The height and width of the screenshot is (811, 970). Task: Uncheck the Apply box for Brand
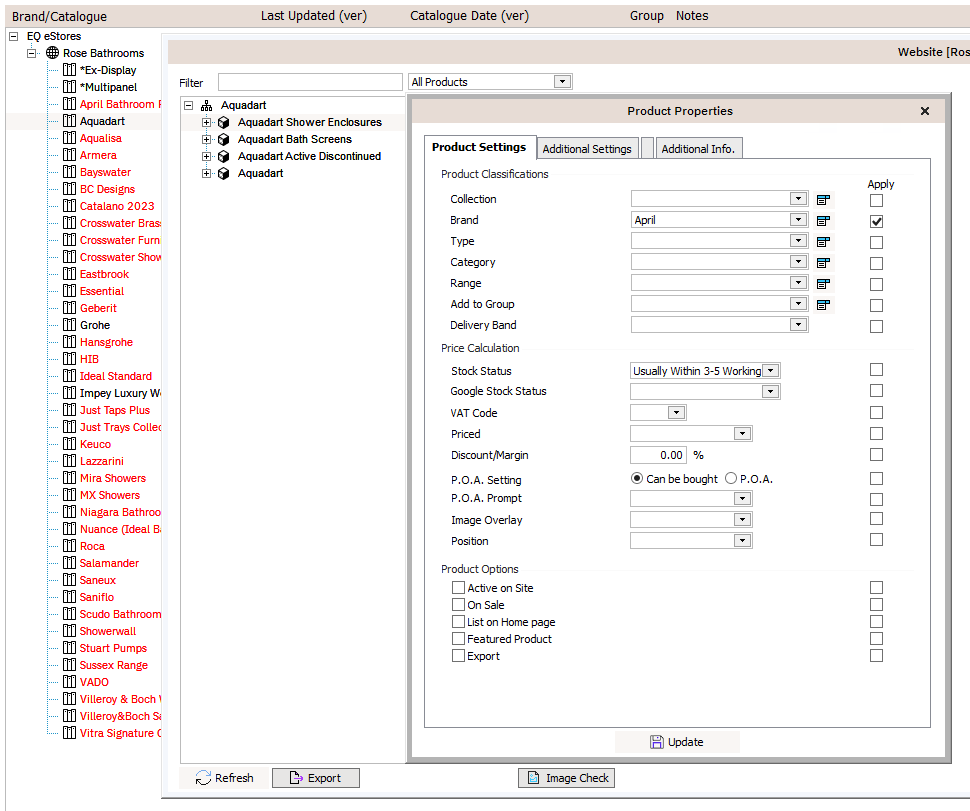[x=876, y=221]
